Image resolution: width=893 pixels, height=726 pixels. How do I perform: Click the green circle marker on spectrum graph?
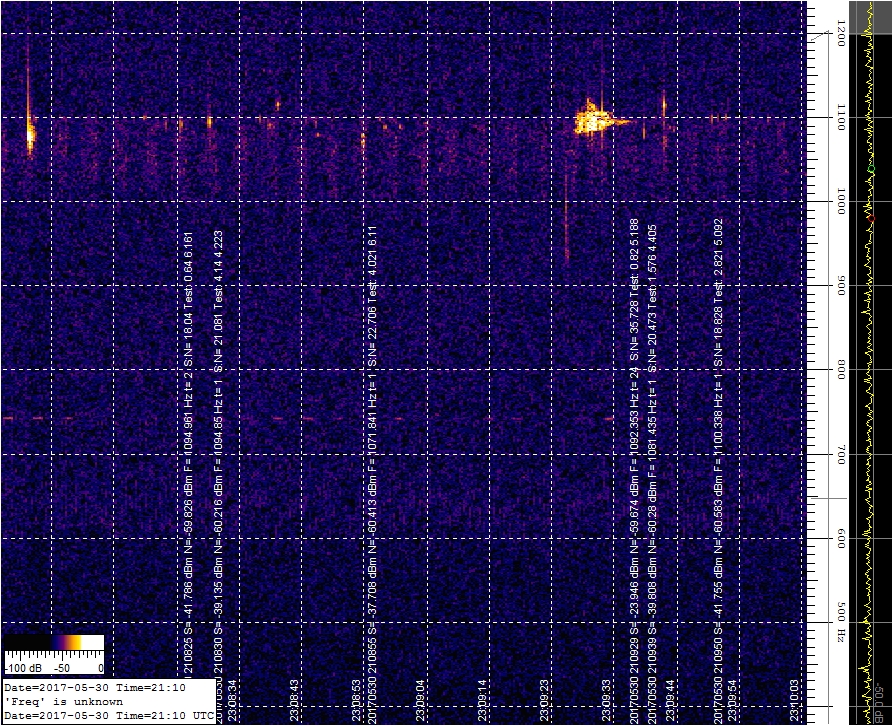[870, 170]
